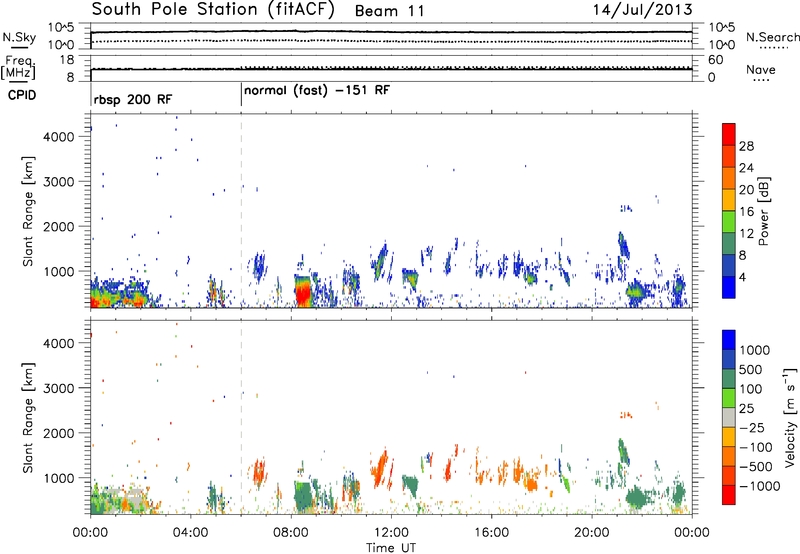This screenshot has height=554, width=800.
Task: Click the '-1000' label on the velocity colorbar
Action: 760,486
